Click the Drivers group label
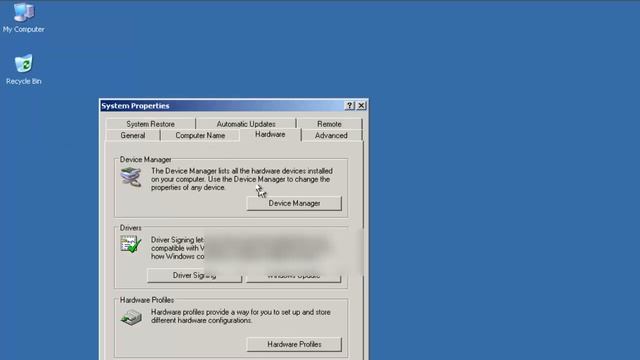The width and height of the screenshot is (640, 360). [x=131, y=228]
